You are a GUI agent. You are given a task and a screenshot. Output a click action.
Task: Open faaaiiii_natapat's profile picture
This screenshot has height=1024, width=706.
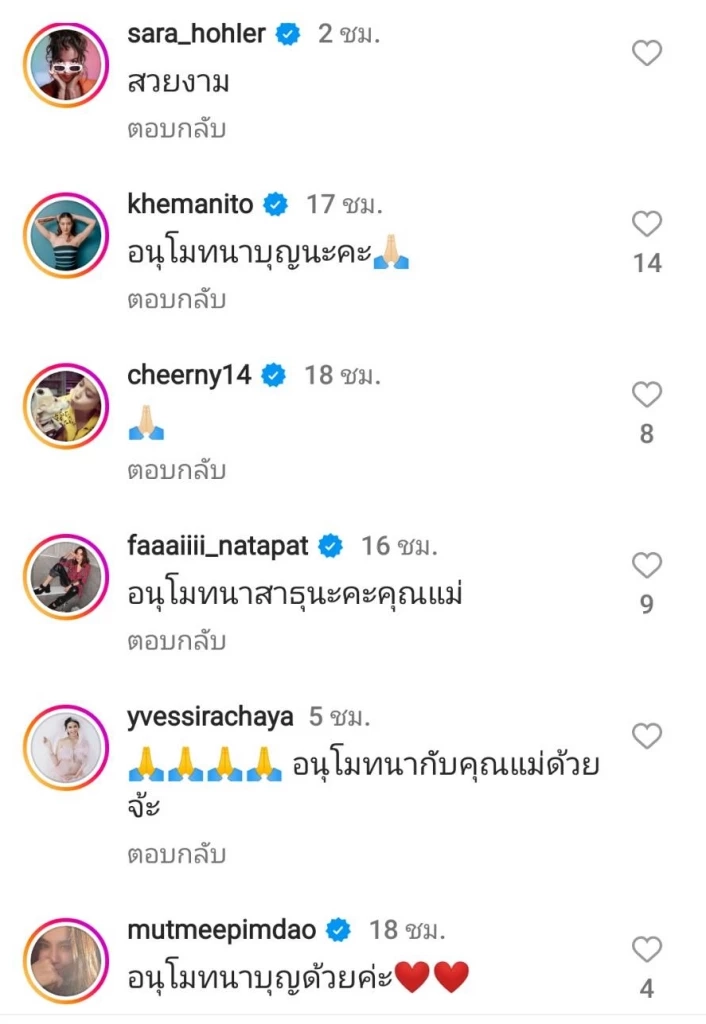pyautogui.click(x=65, y=577)
